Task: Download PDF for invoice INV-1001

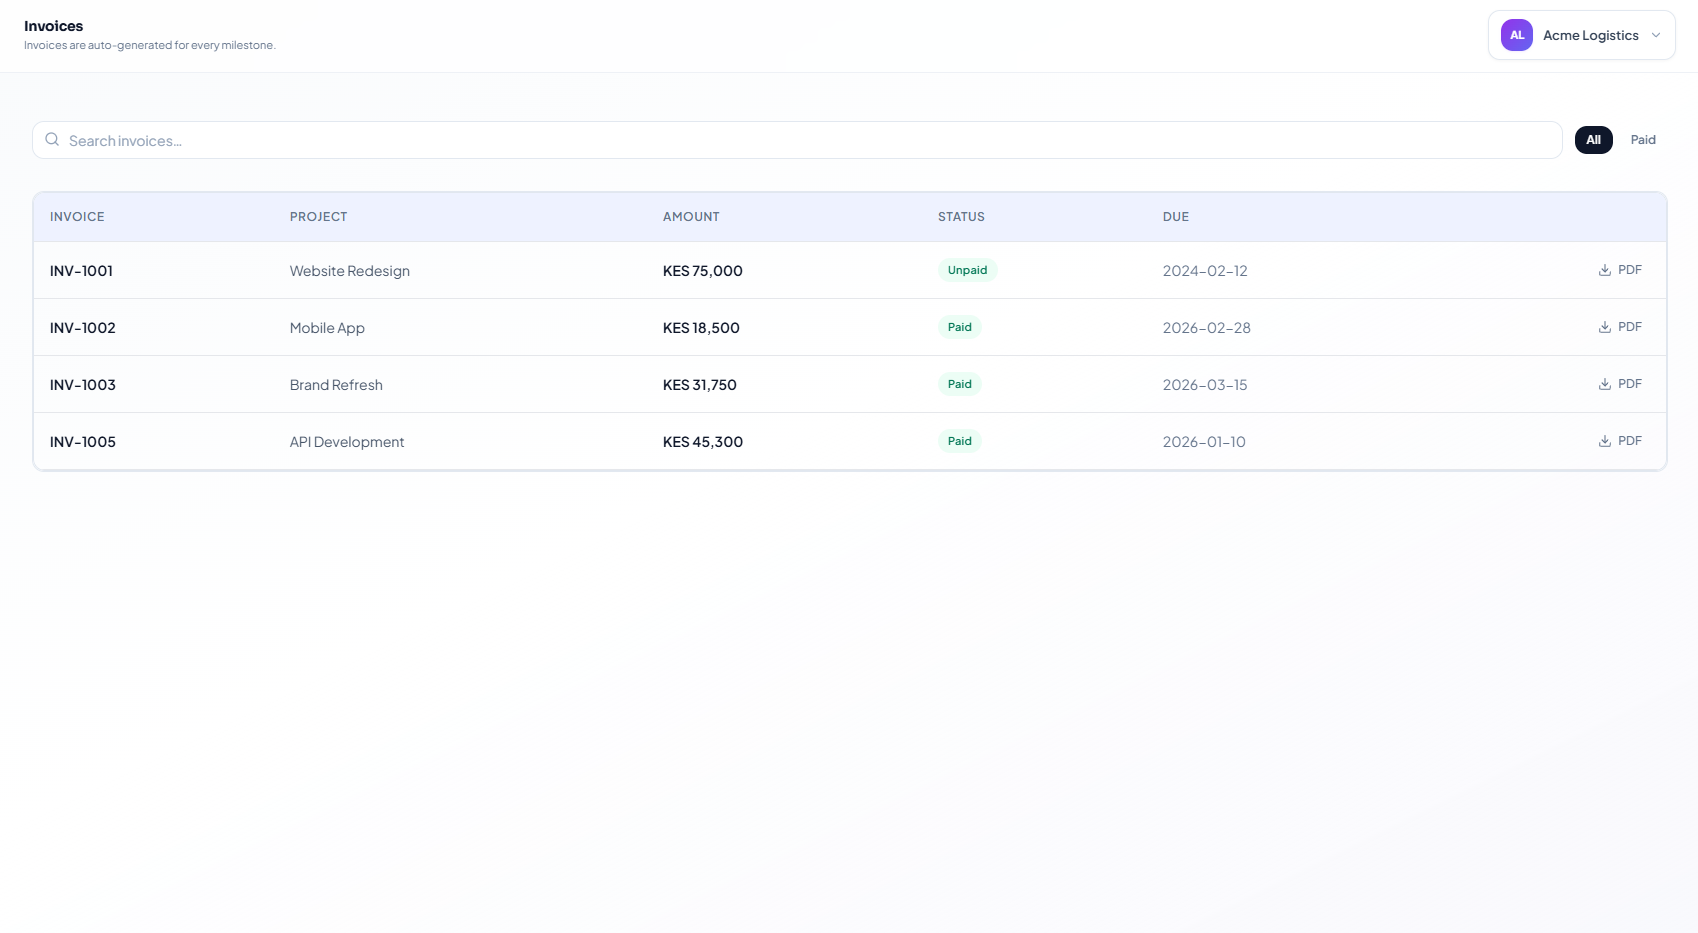Action: click(x=1620, y=269)
